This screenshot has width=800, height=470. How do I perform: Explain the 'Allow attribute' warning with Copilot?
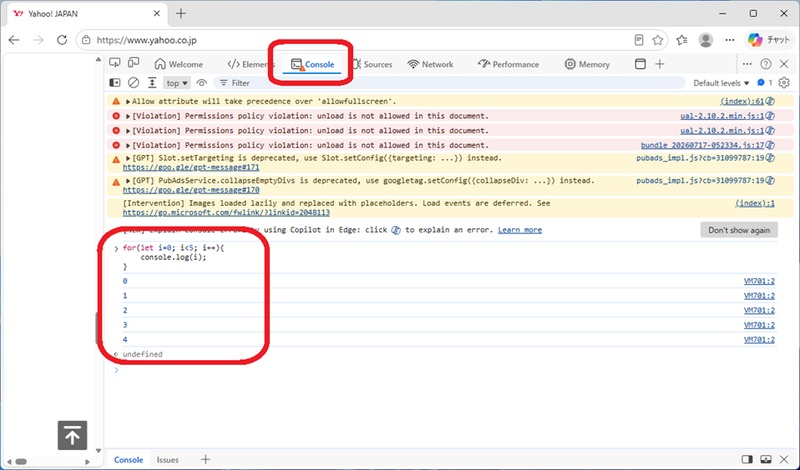click(770, 101)
